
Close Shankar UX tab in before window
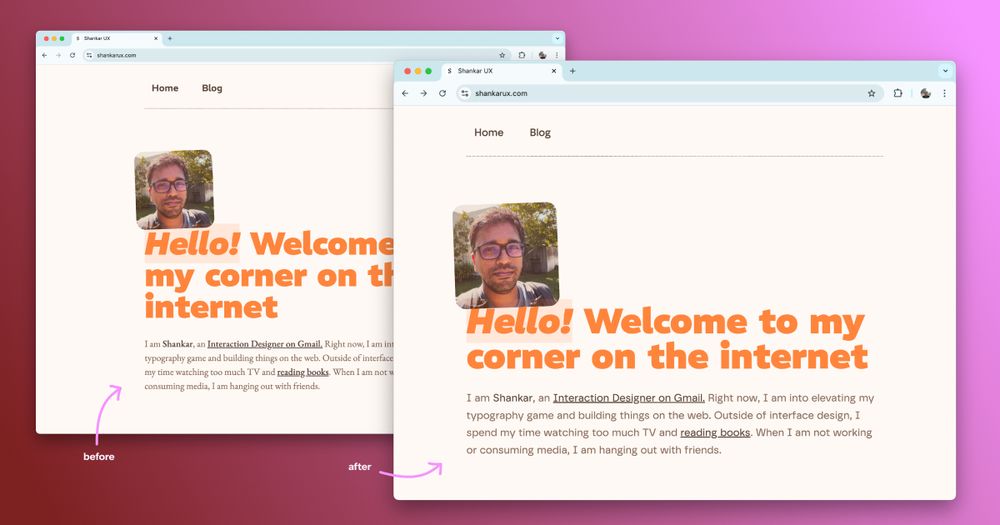156,39
